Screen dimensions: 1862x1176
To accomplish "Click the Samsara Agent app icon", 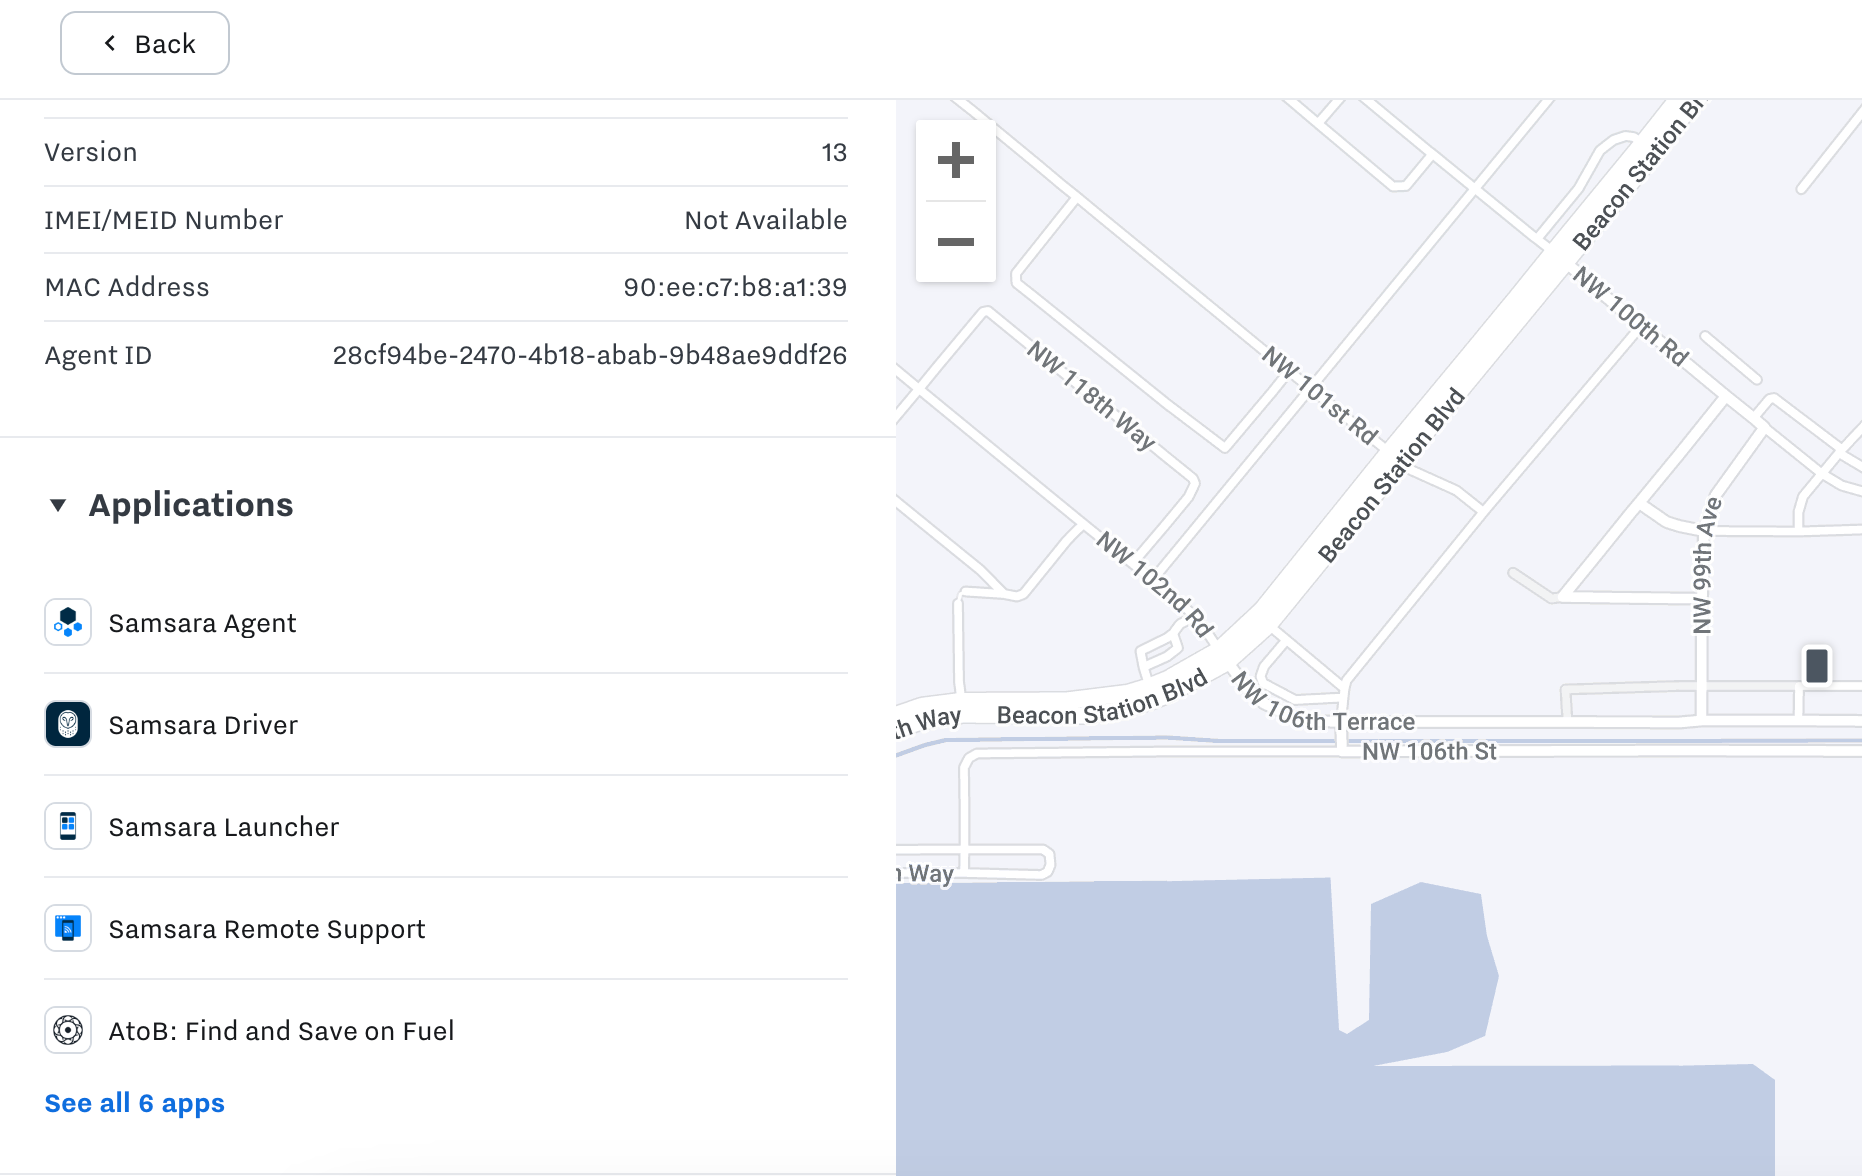I will 68,623.
